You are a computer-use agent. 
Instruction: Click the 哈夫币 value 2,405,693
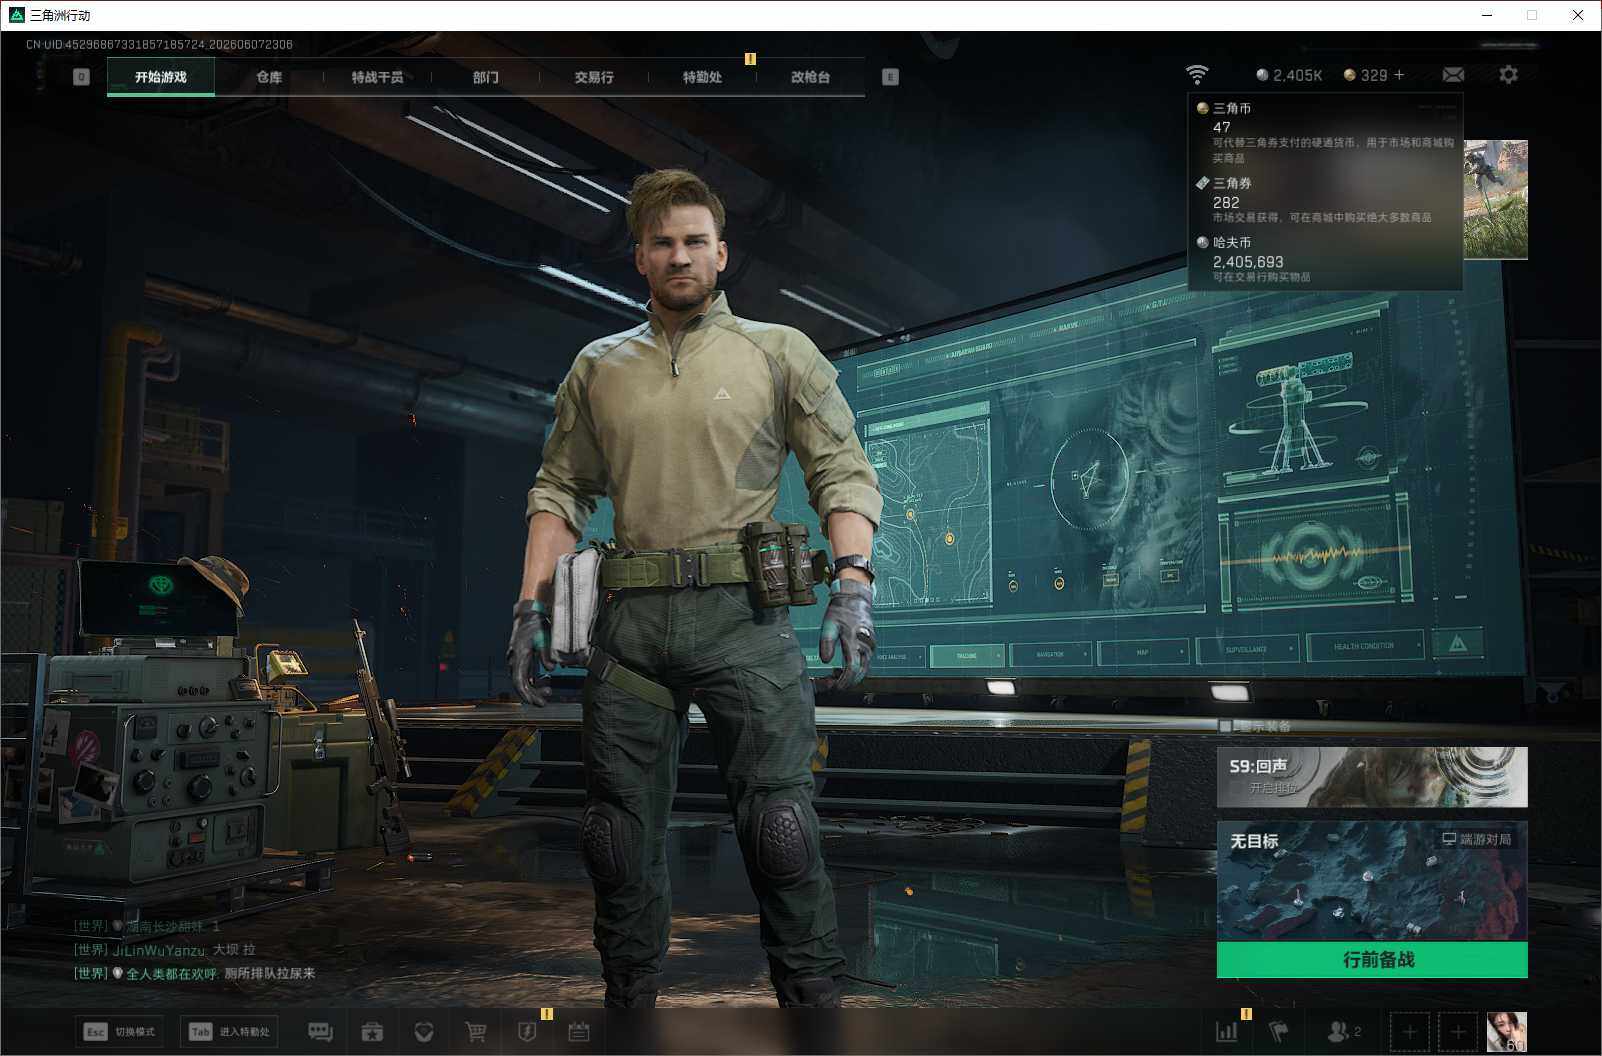pos(1248,262)
